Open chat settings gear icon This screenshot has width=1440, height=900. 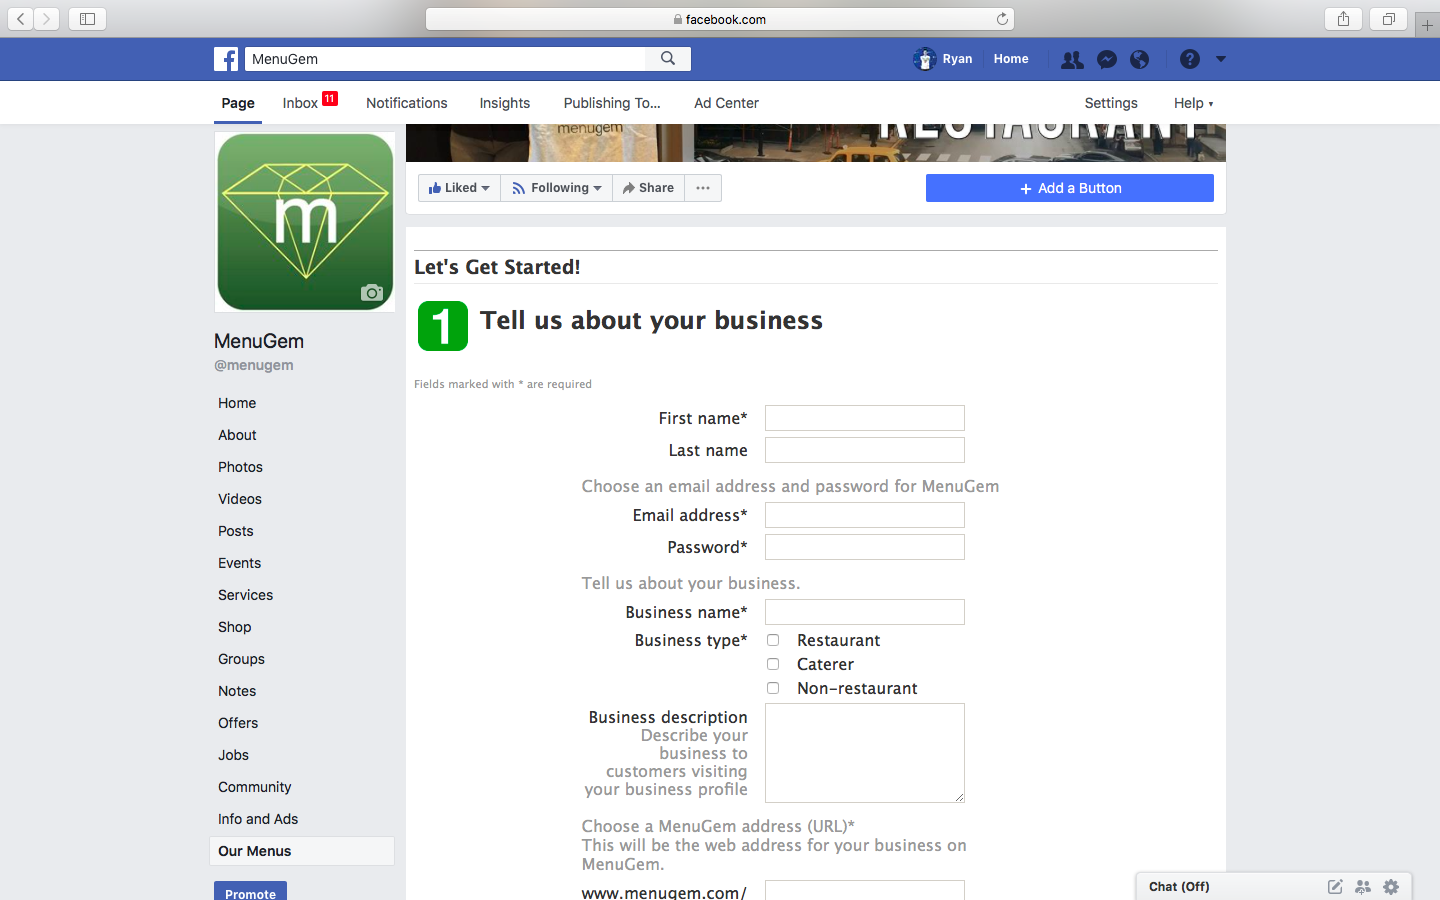click(x=1391, y=887)
